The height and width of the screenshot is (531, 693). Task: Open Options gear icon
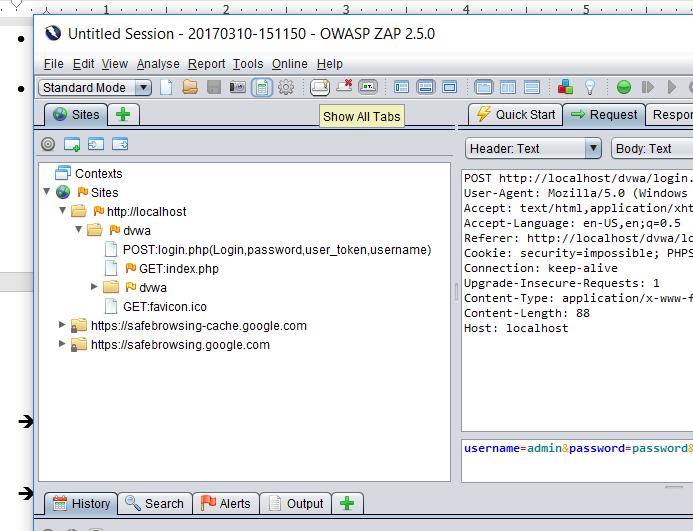tap(286, 87)
